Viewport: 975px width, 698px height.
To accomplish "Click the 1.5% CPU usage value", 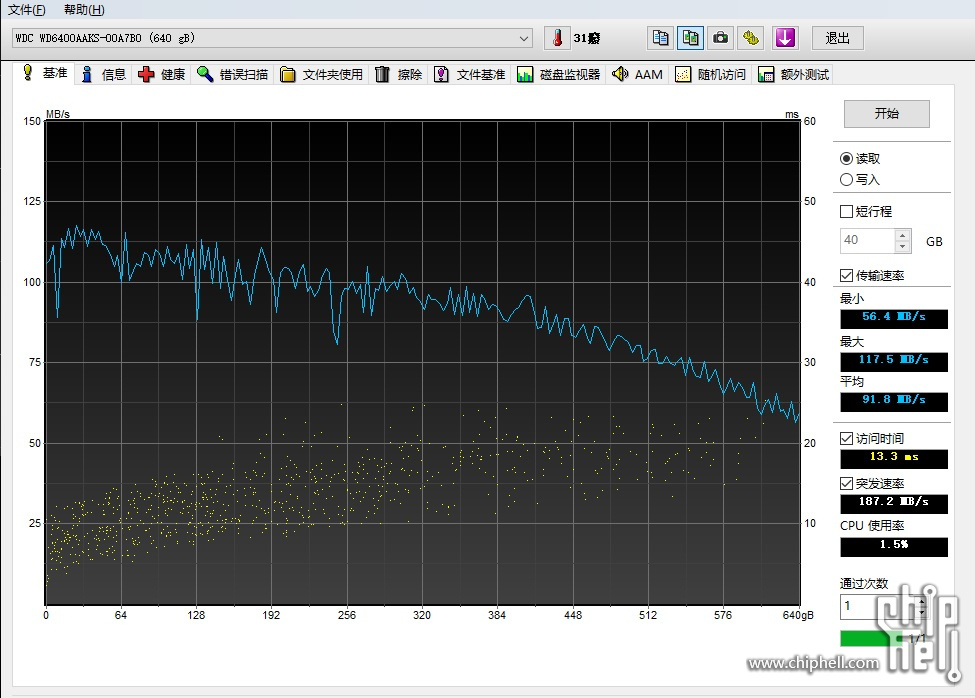I will click(x=894, y=546).
